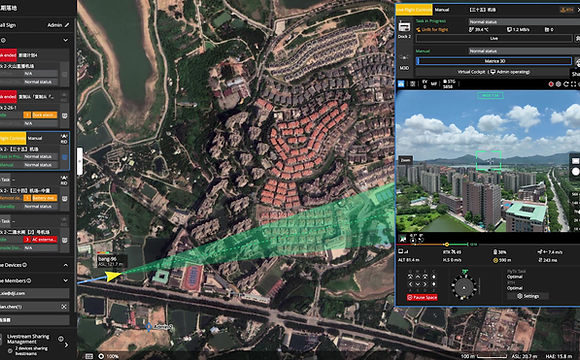Click the map thumbnail icon below the video
The width and height of the screenshot is (580, 360).
tap(403, 240)
